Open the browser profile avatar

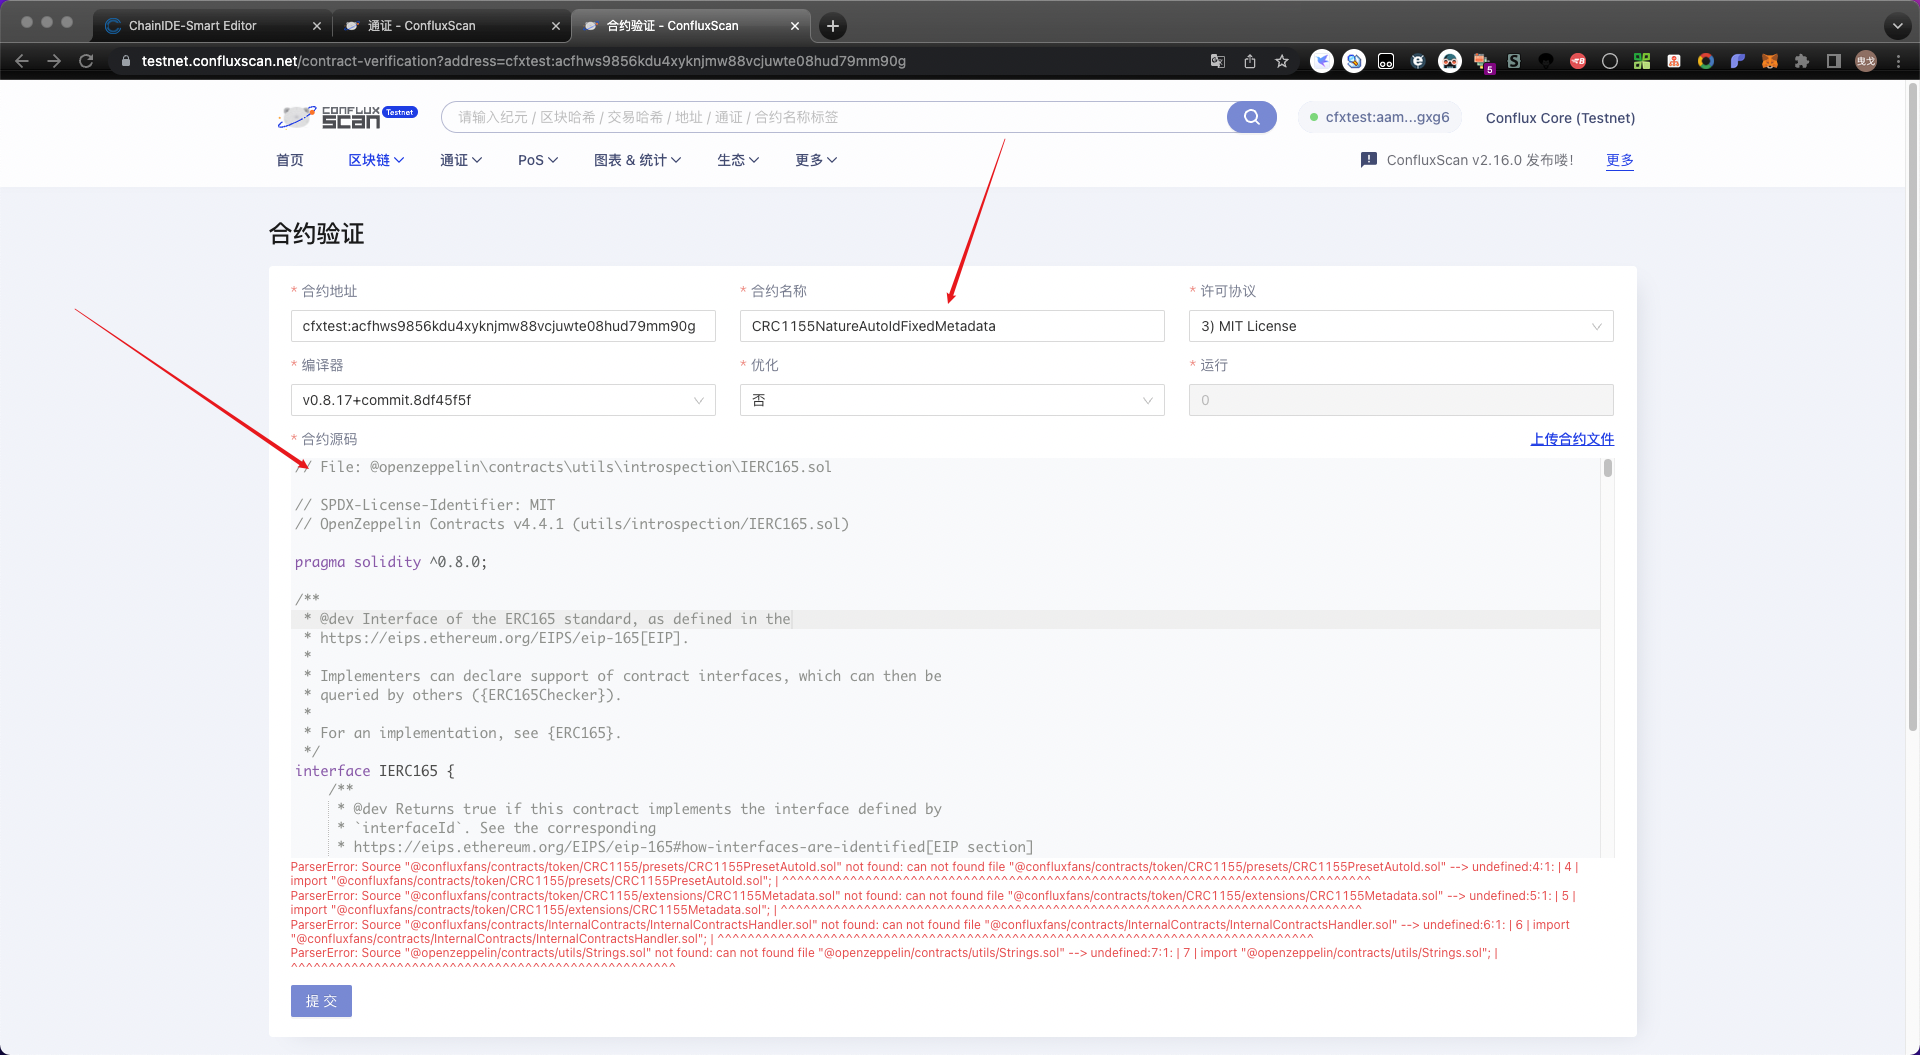click(1866, 61)
